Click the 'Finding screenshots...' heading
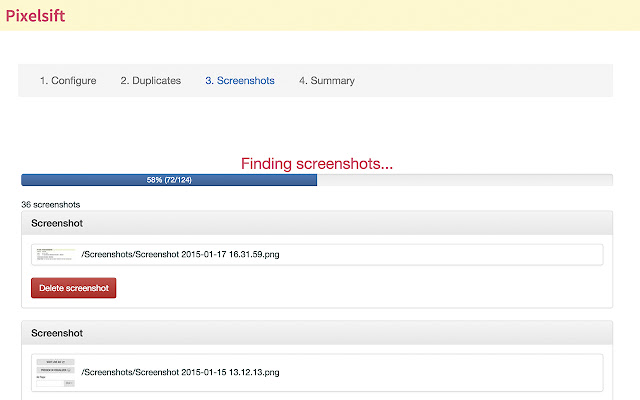The image size is (640, 400). click(x=317, y=164)
